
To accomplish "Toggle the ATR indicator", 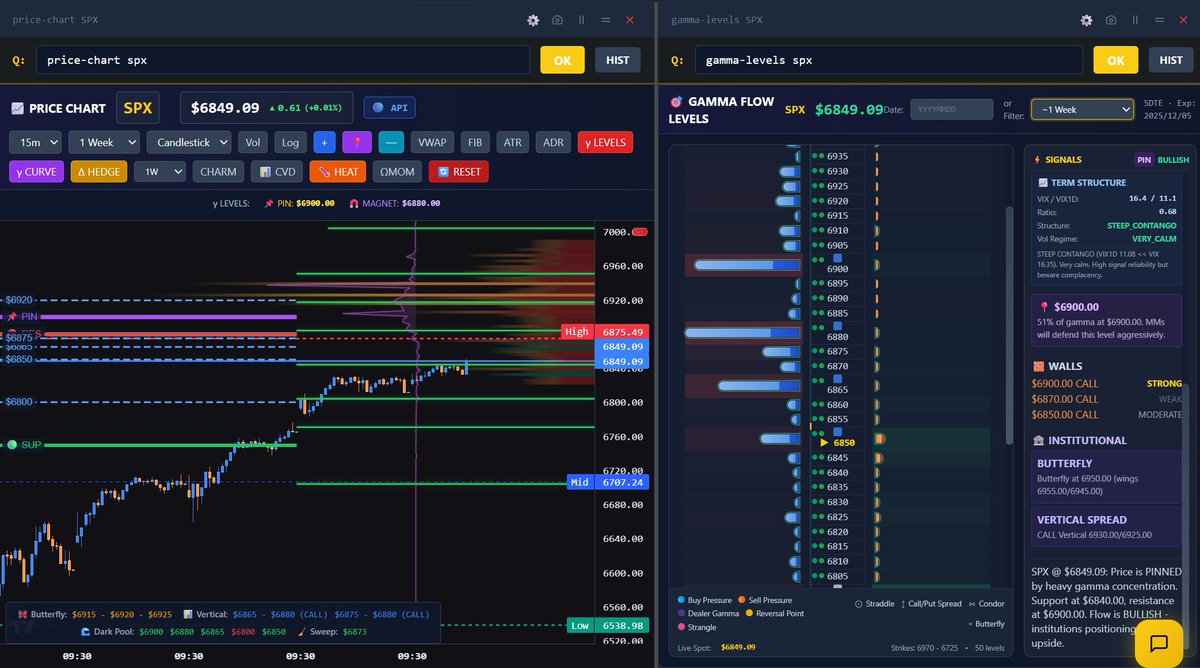I will [512, 143].
